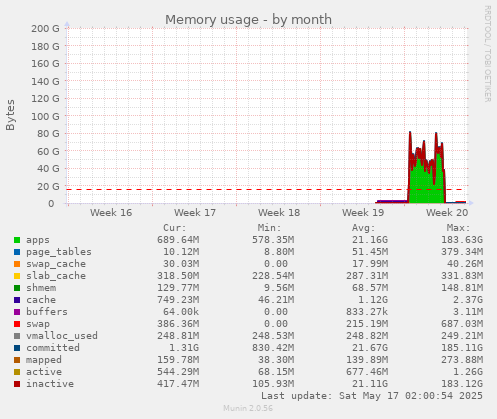The height and width of the screenshot is (419, 497).
Task: Click the apps green legend swatch
Action: click(x=17, y=240)
